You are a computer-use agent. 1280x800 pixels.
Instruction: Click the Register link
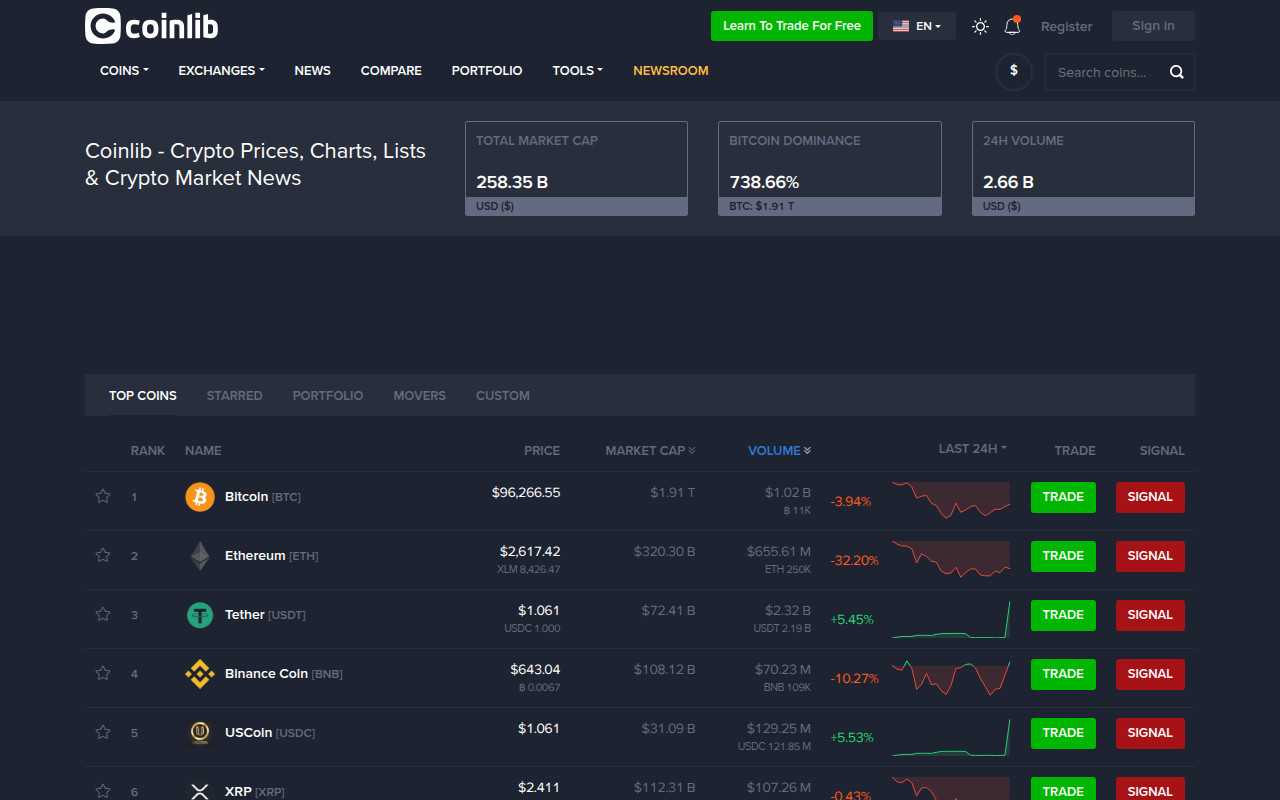point(1066,27)
